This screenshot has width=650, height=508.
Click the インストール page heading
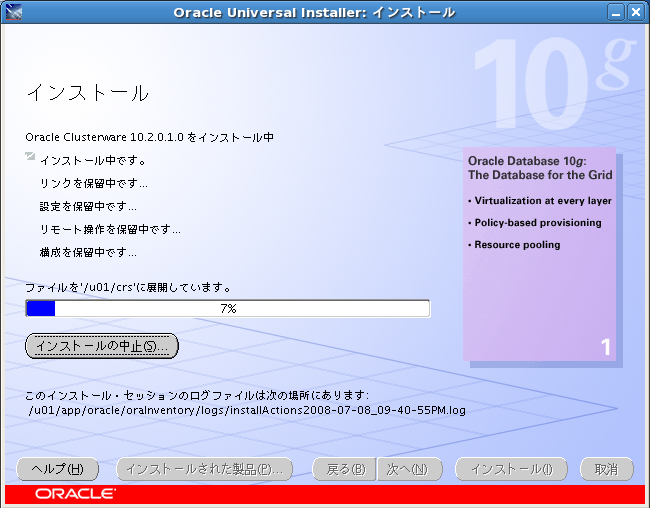point(87,92)
